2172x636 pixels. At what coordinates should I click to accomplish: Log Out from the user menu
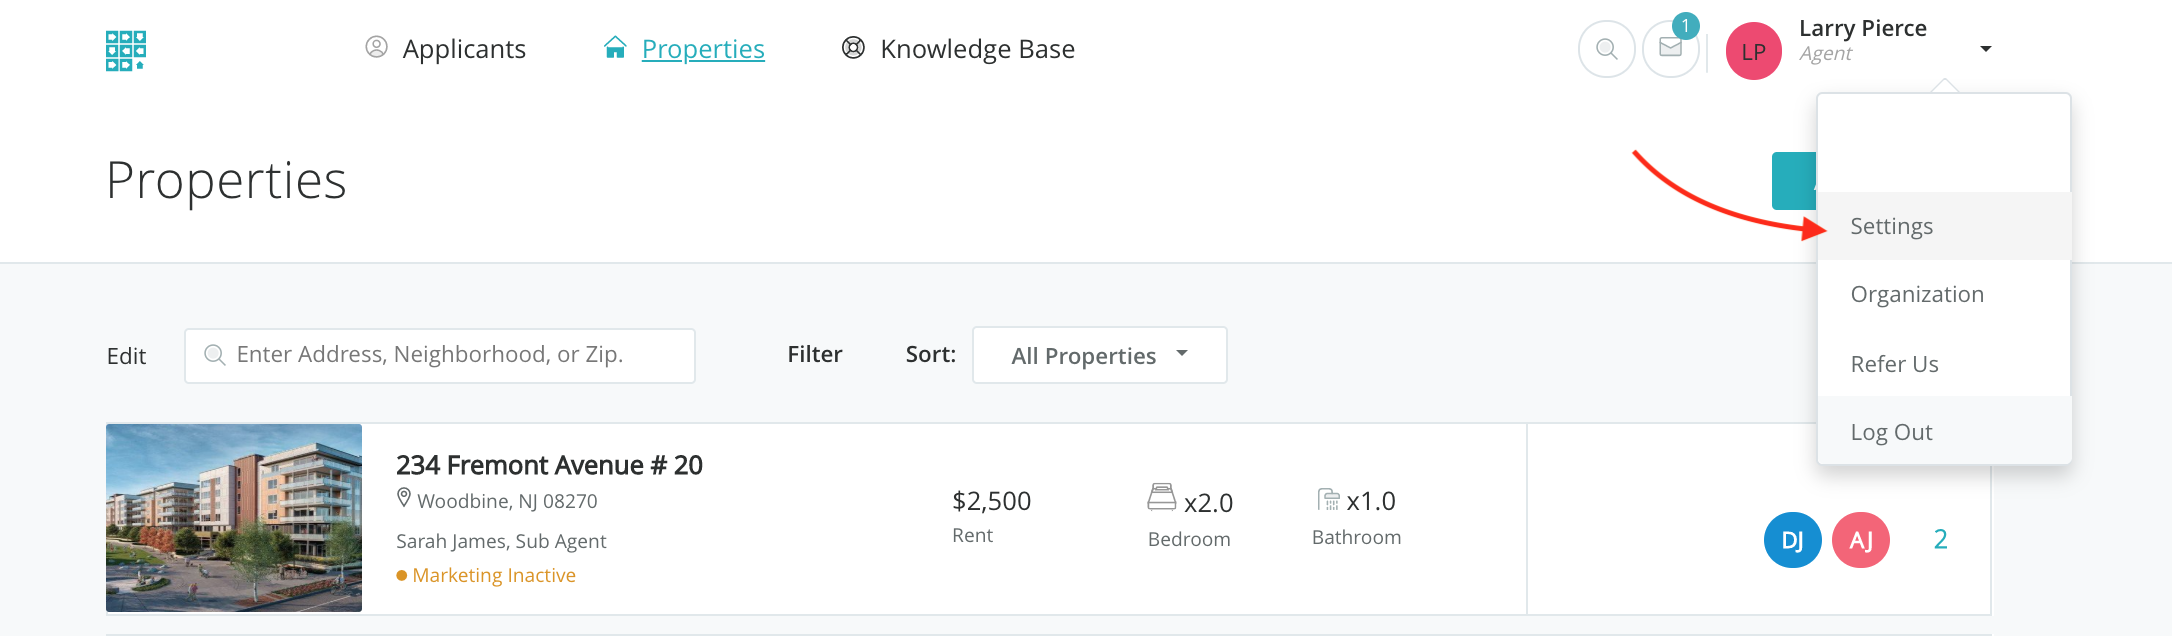coord(1891,432)
